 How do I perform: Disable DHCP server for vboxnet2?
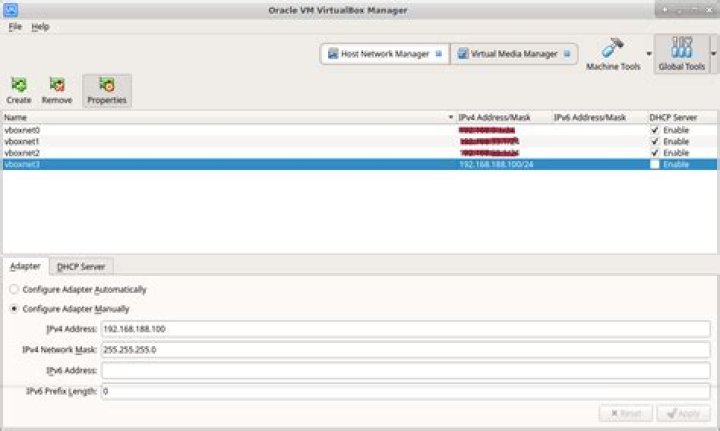pyautogui.click(x=655, y=153)
